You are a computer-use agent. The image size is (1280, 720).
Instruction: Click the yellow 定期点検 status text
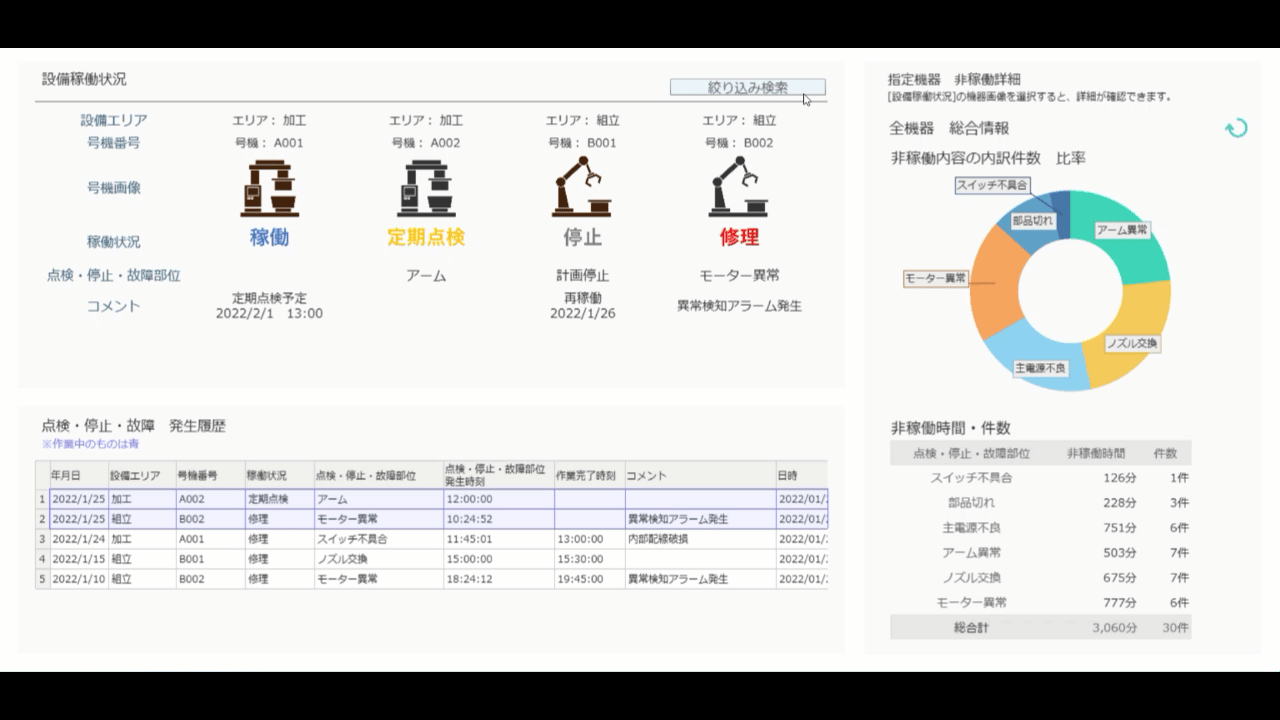tap(426, 238)
